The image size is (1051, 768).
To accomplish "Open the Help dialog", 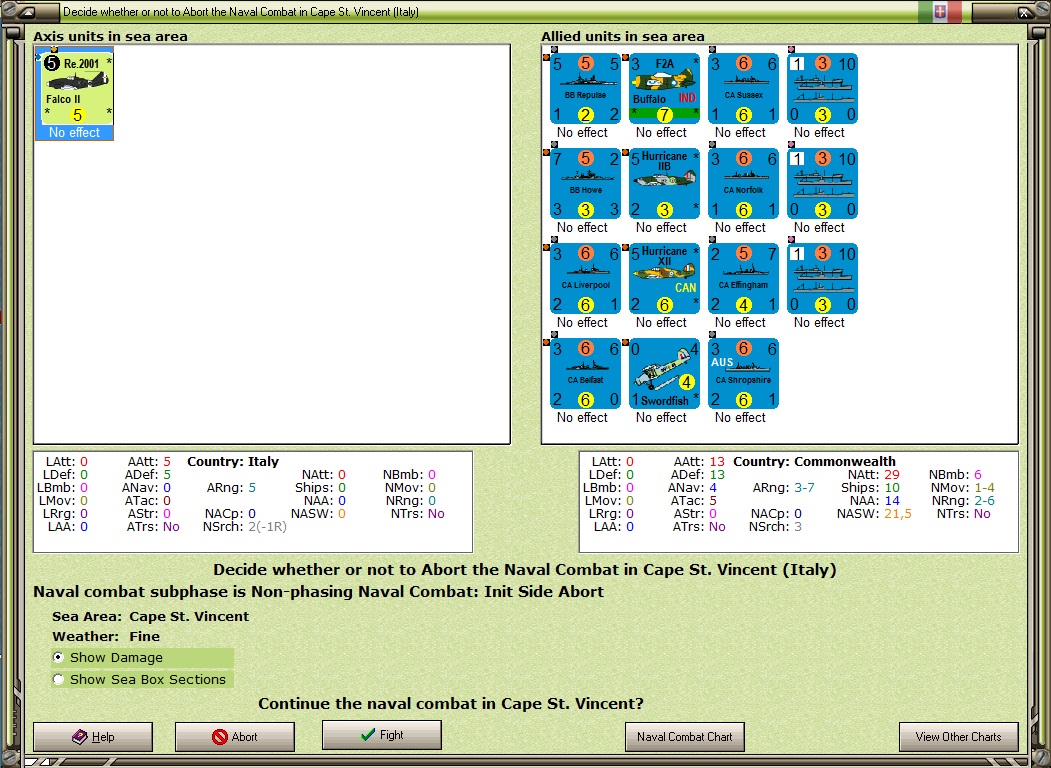I will coord(93,737).
